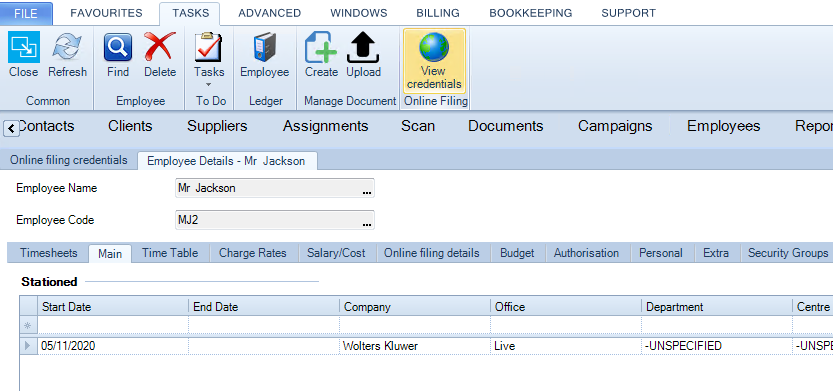Select the Main tab
This screenshot has width=833, height=391.
[x=110, y=253]
